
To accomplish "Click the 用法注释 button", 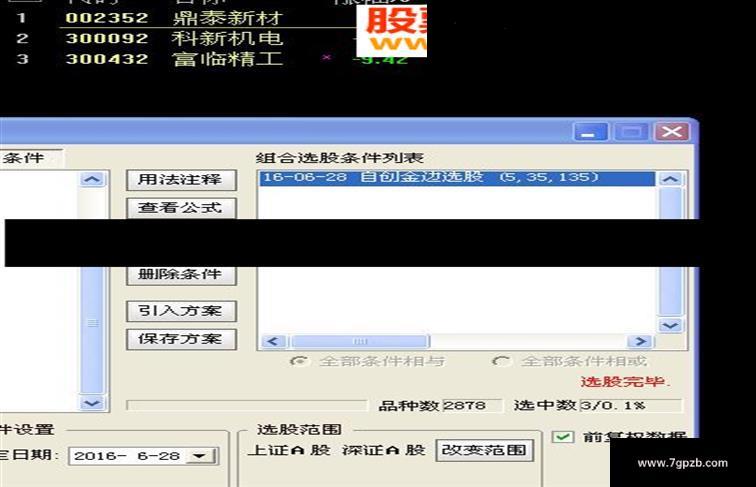I will point(181,180).
